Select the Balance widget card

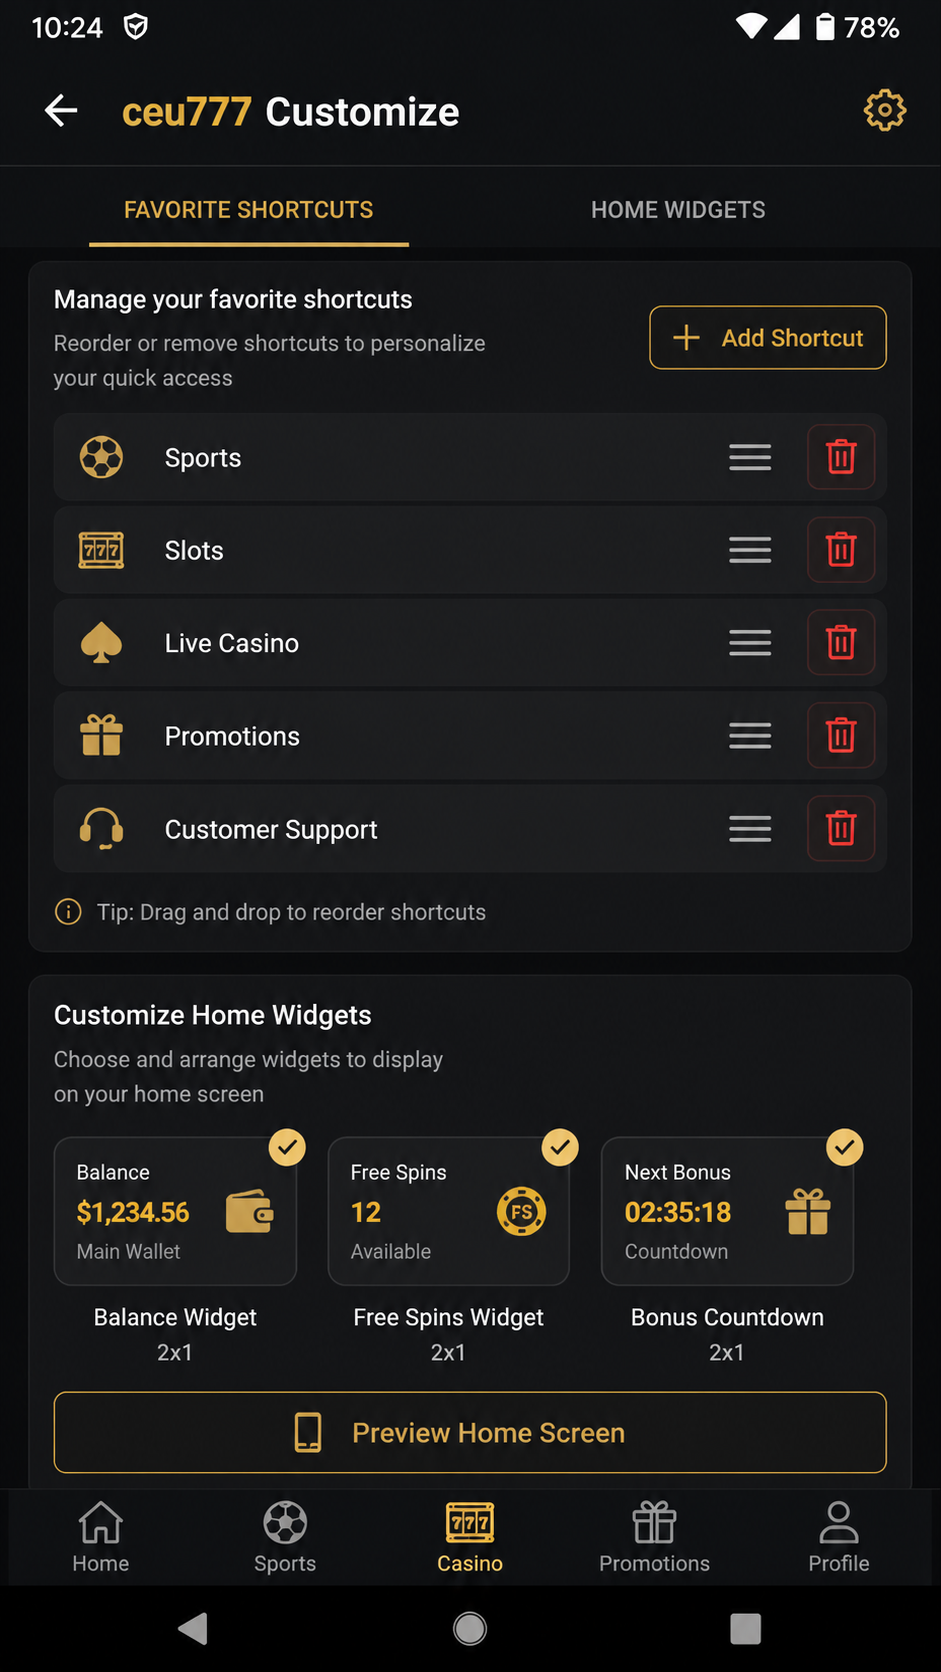[175, 1211]
